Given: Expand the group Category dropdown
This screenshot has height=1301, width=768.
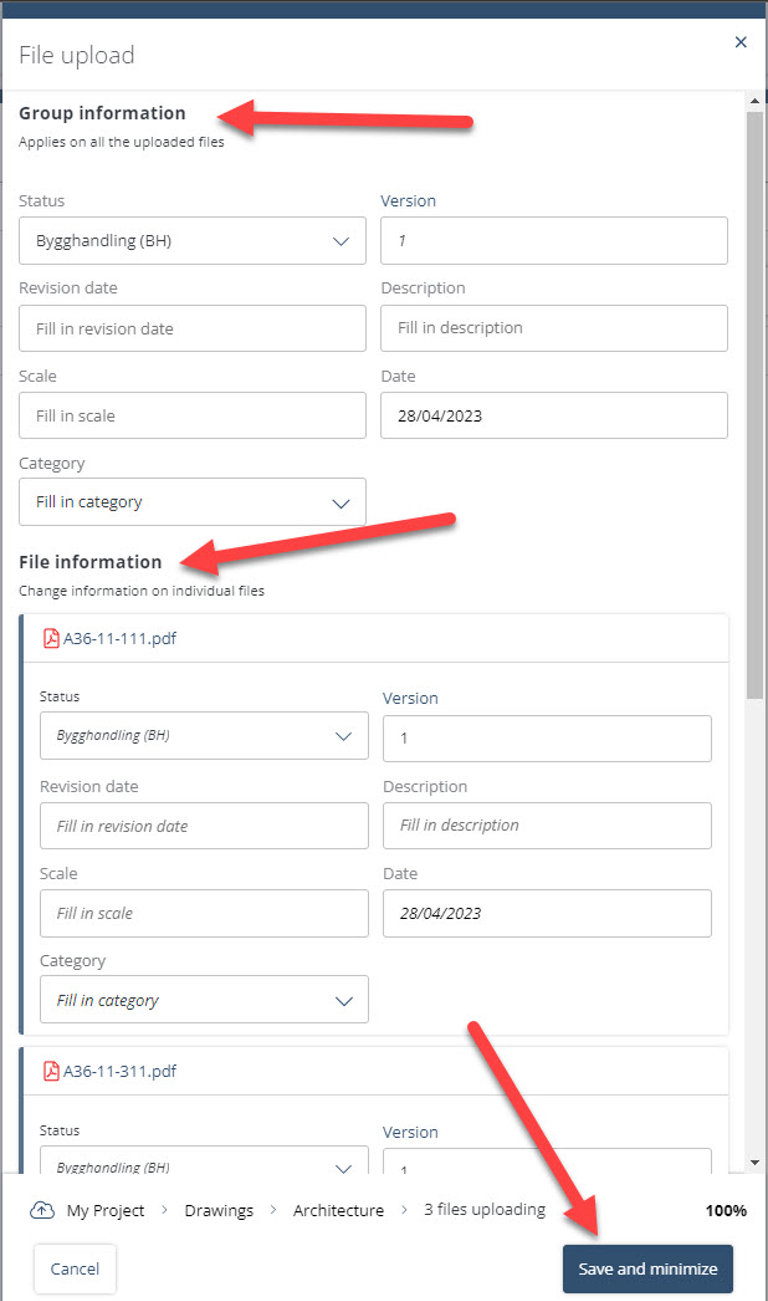Looking at the screenshot, I should (x=192, y=502).
